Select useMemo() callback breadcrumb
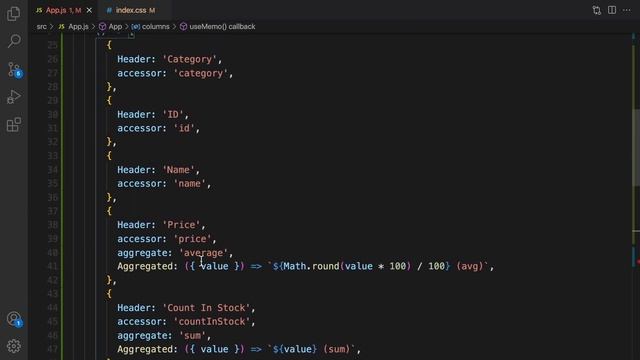Screen dimensions: 640x360 (x=218, y=27)
